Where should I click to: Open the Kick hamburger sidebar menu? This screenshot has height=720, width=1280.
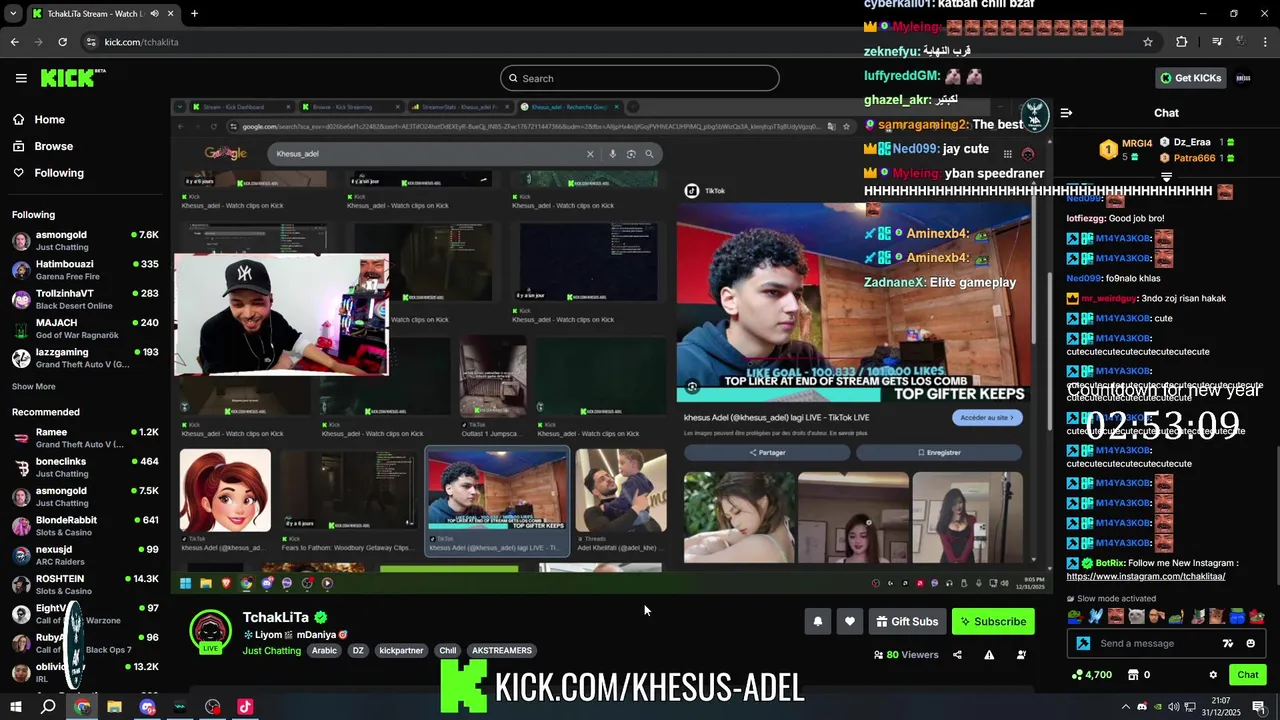tap(21, 78)
